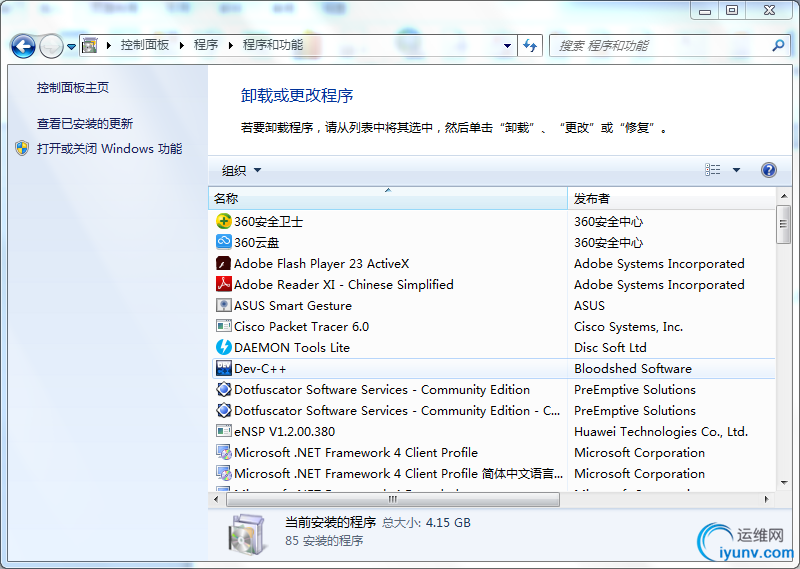Click the horizontal scrollbar thumb
The height and width of the screenshot is (569, 800).
pos(392,499)
